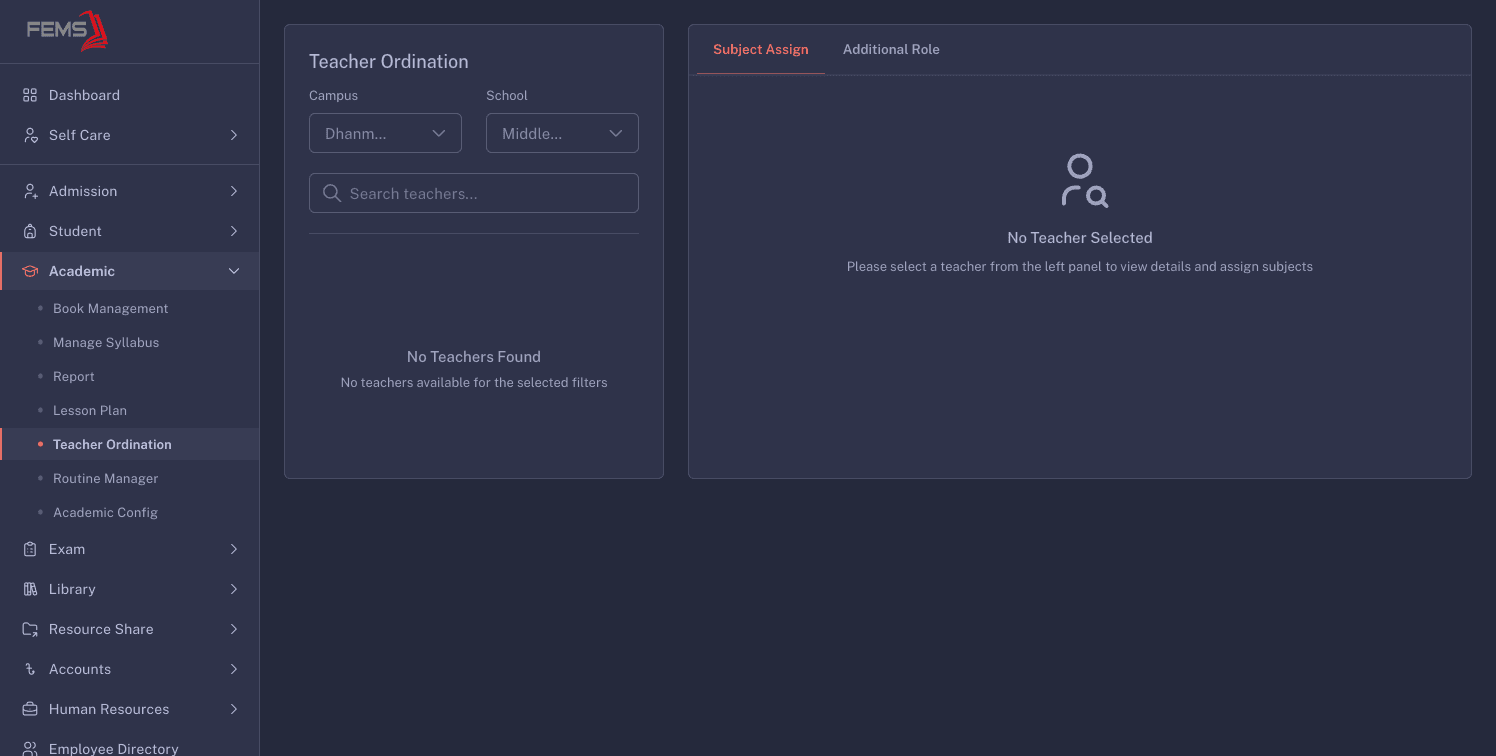Click the Admission user-plus icon
The image size is (1496, 756).
coord(30,191)
